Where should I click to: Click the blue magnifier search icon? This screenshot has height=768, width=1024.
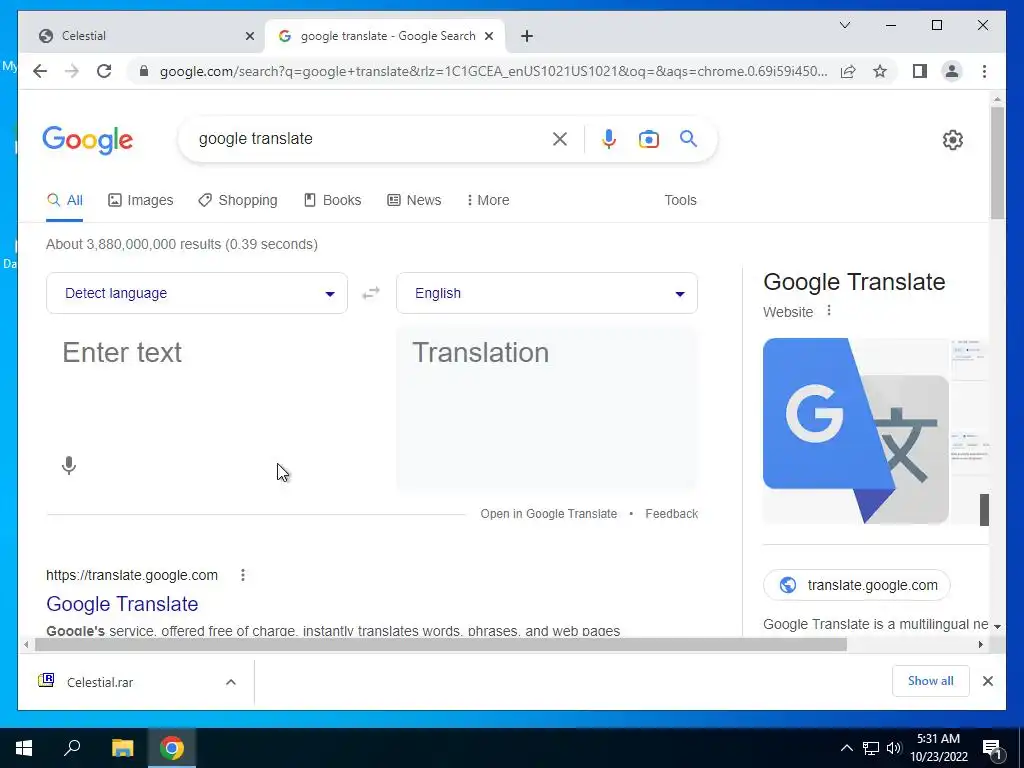coord(688,138)
